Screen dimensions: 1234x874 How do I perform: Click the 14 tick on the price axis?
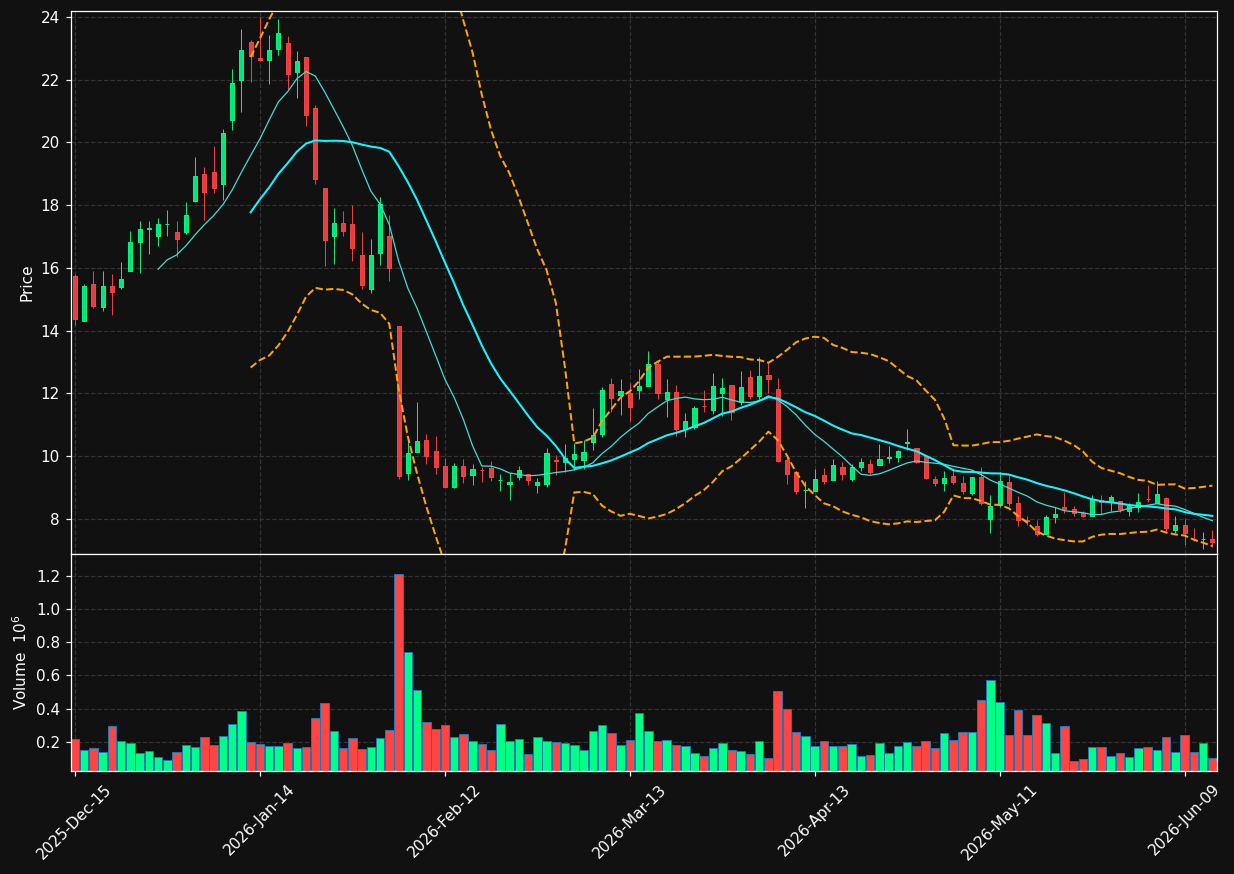tap(51, 332)
